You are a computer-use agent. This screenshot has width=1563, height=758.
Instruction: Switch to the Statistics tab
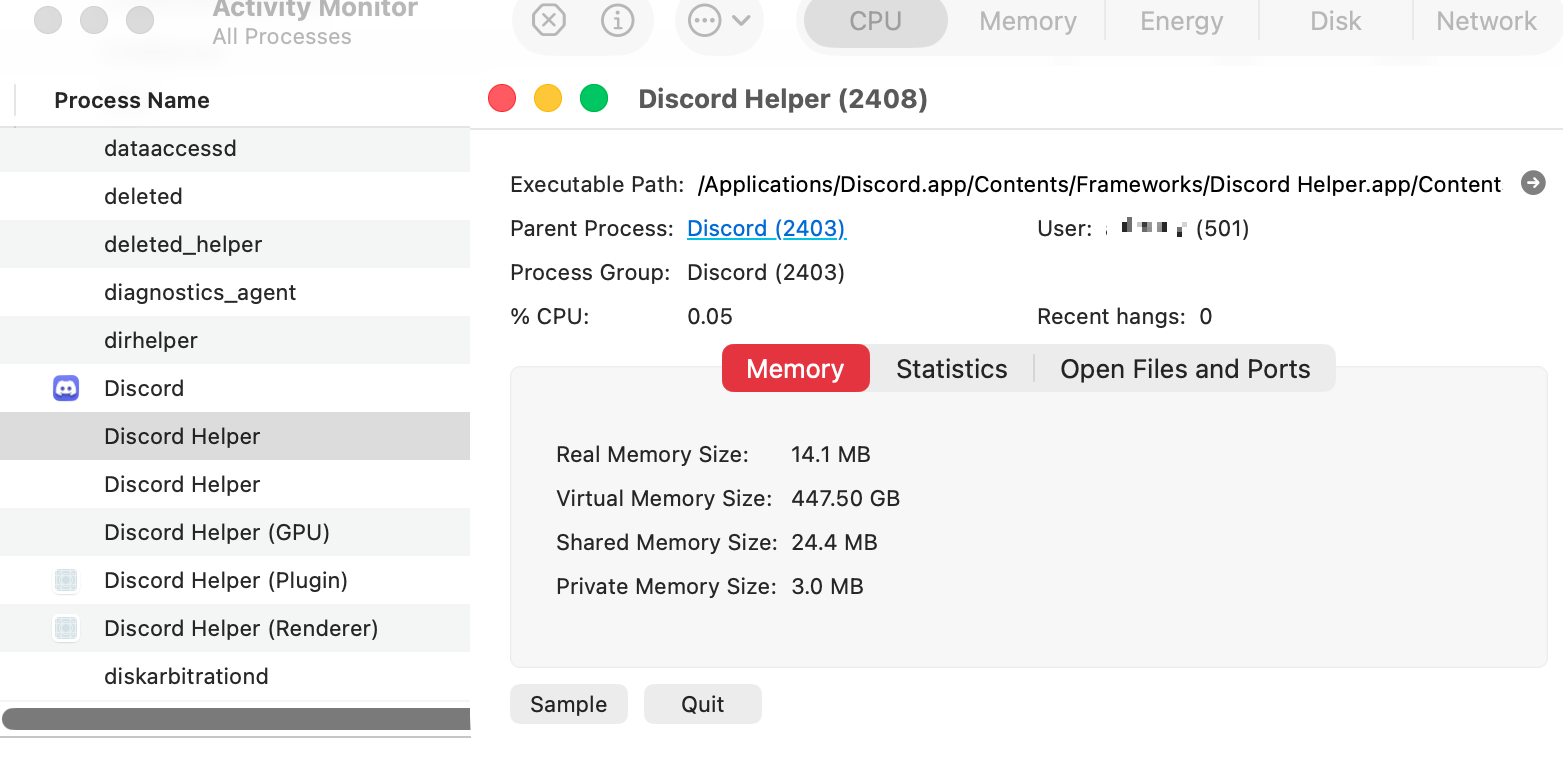tap(951, 368)
